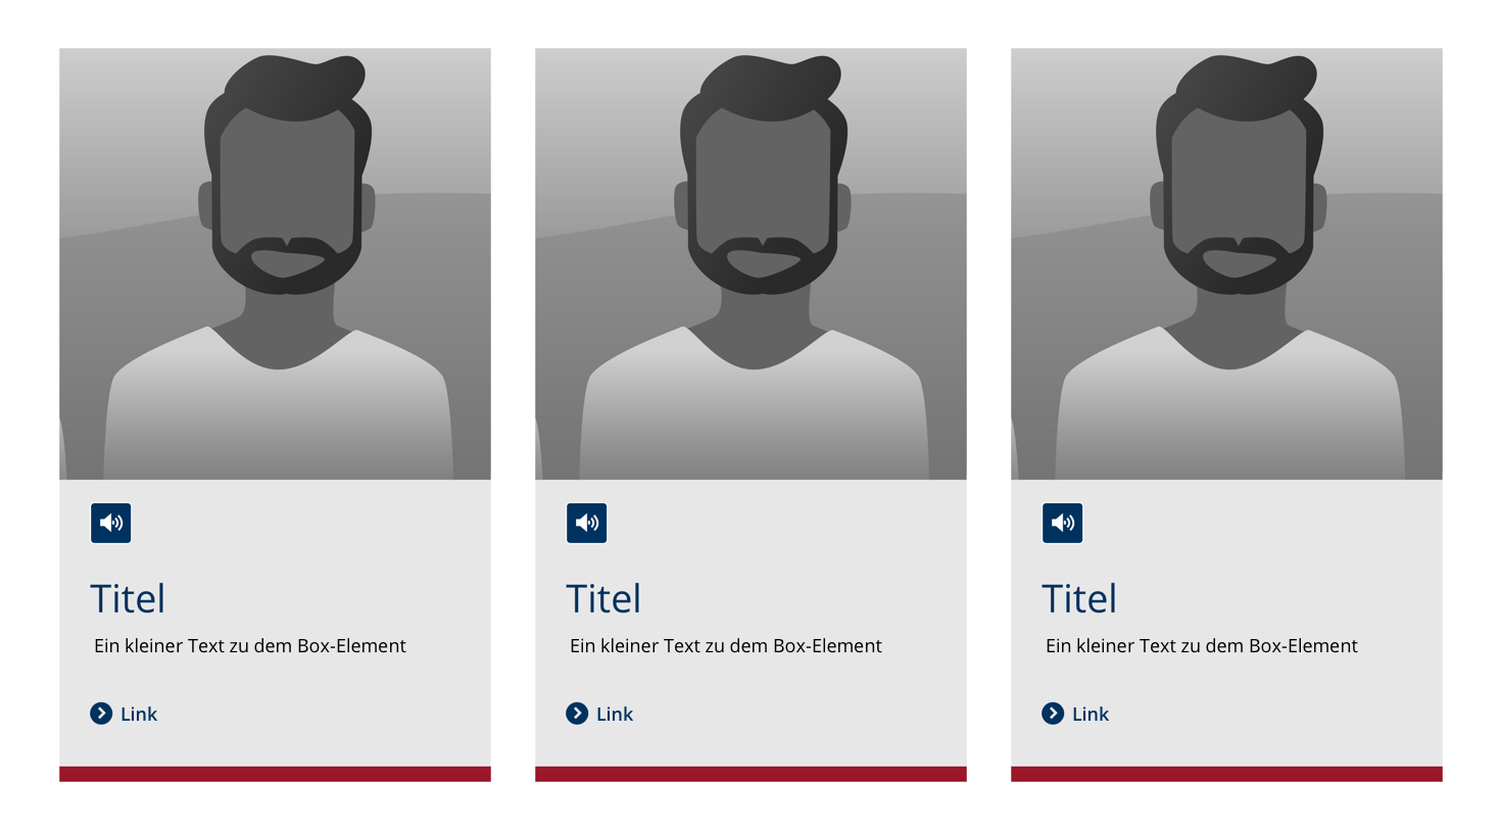Click the chevron circle icon in the left card
Viewport: 1500px width, 833px height.
tap(101, 713)
